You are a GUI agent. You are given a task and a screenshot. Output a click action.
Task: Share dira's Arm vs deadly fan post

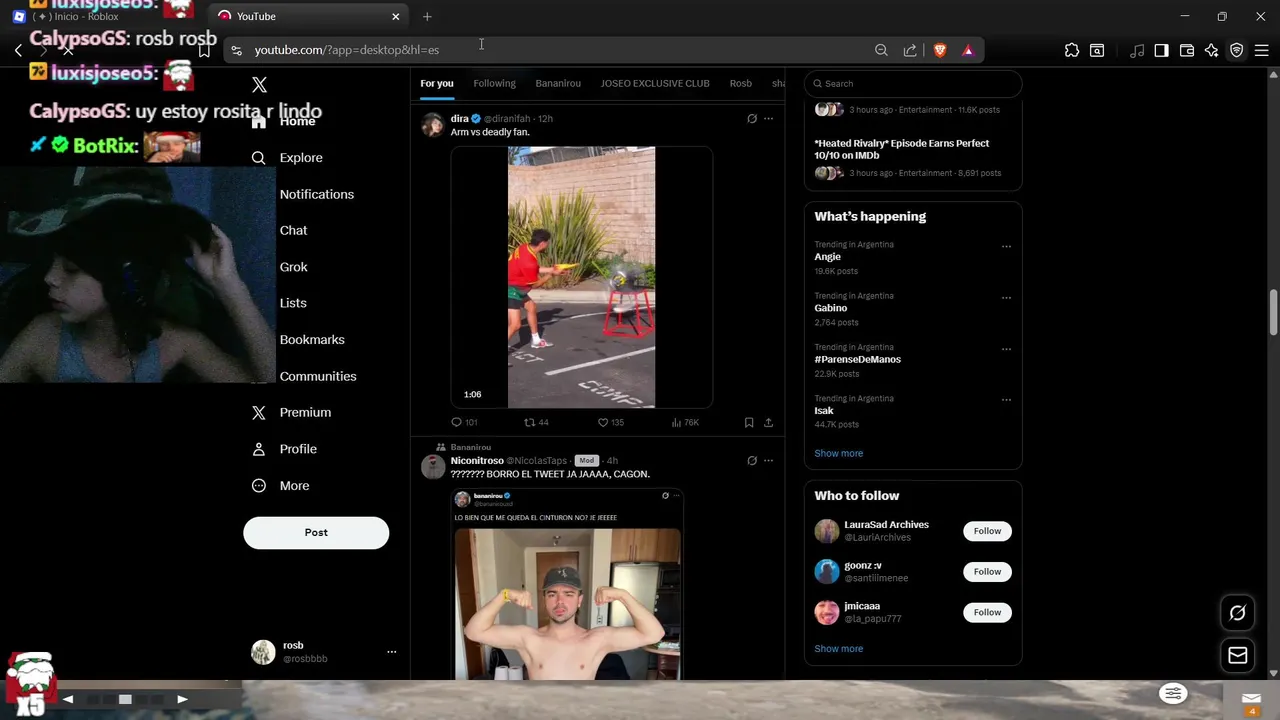tap(768, 423)
